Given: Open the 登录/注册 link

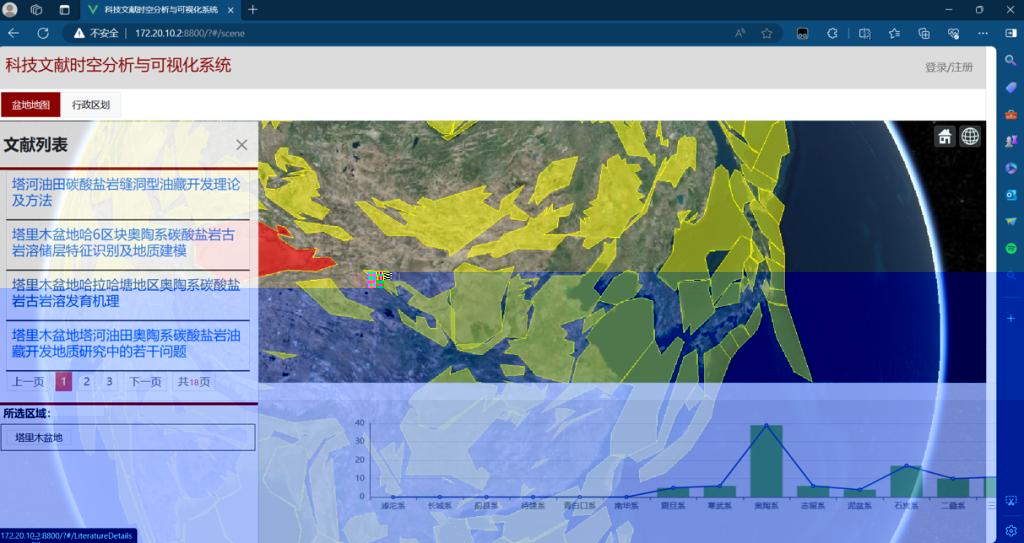Looking at the screenshot, I should [x=948, y=68].
